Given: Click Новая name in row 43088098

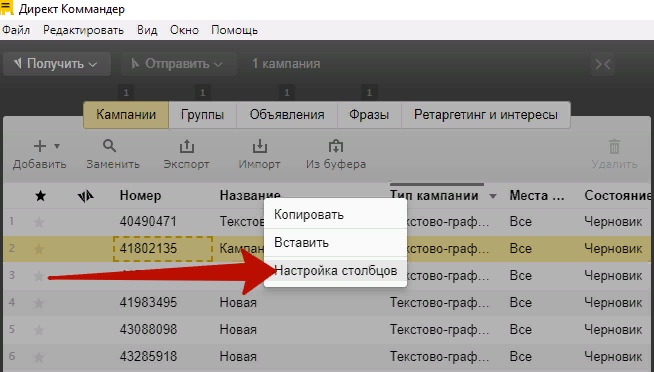Looking at the screenshot, I should (238, 329).
